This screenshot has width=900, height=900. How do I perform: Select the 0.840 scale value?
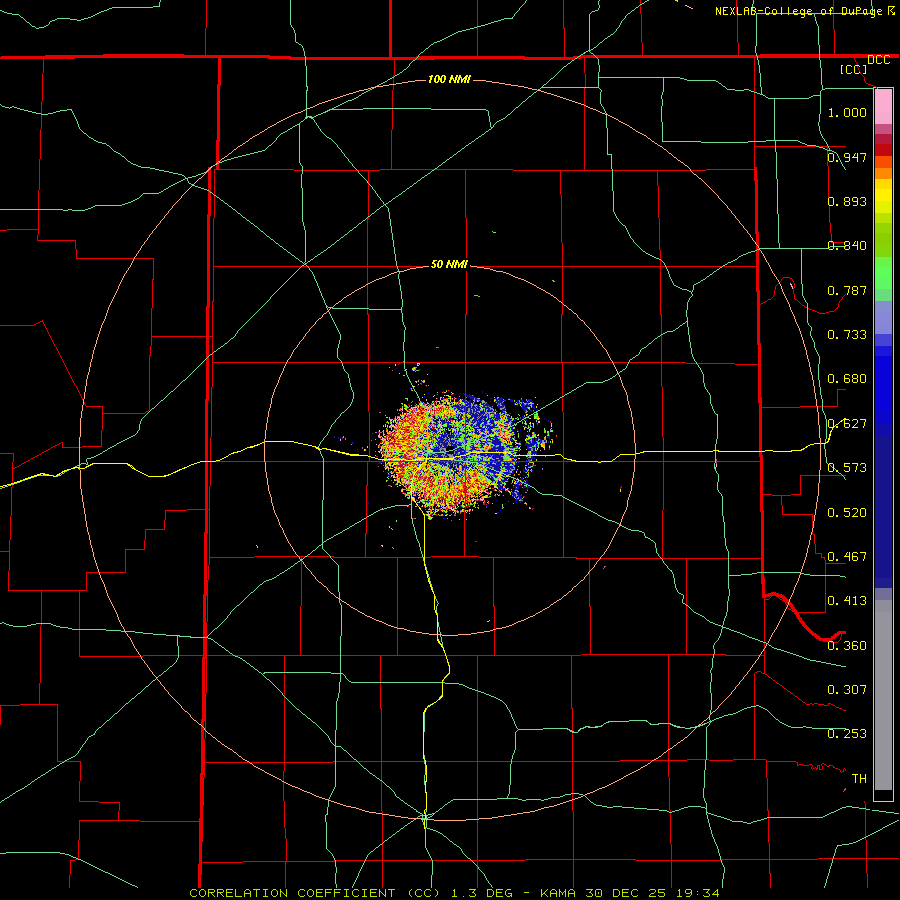(x=847, y=246)
